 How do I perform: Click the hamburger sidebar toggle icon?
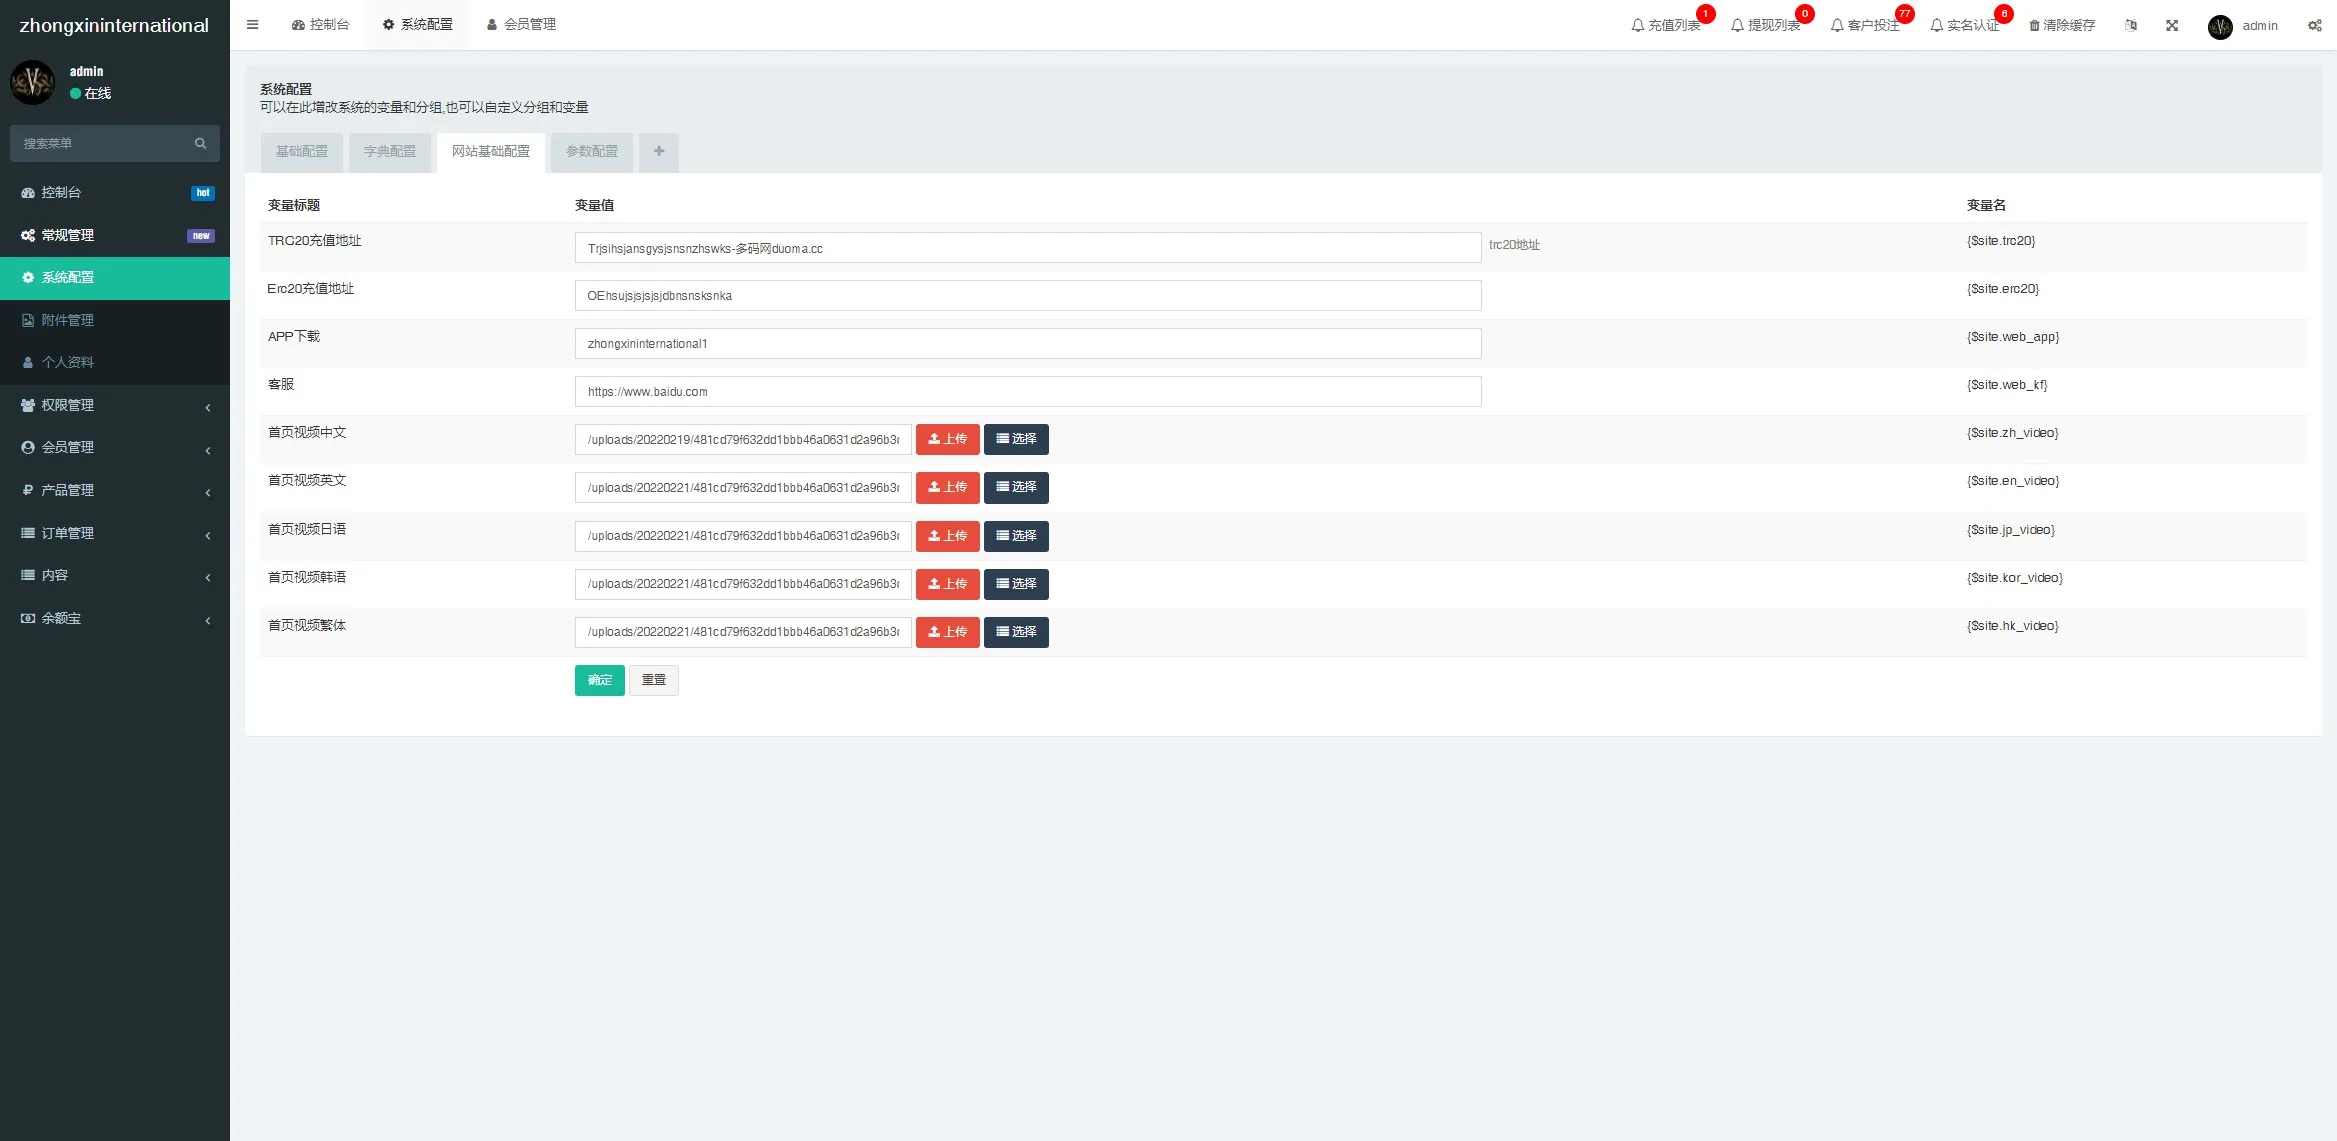pos(252,25)
